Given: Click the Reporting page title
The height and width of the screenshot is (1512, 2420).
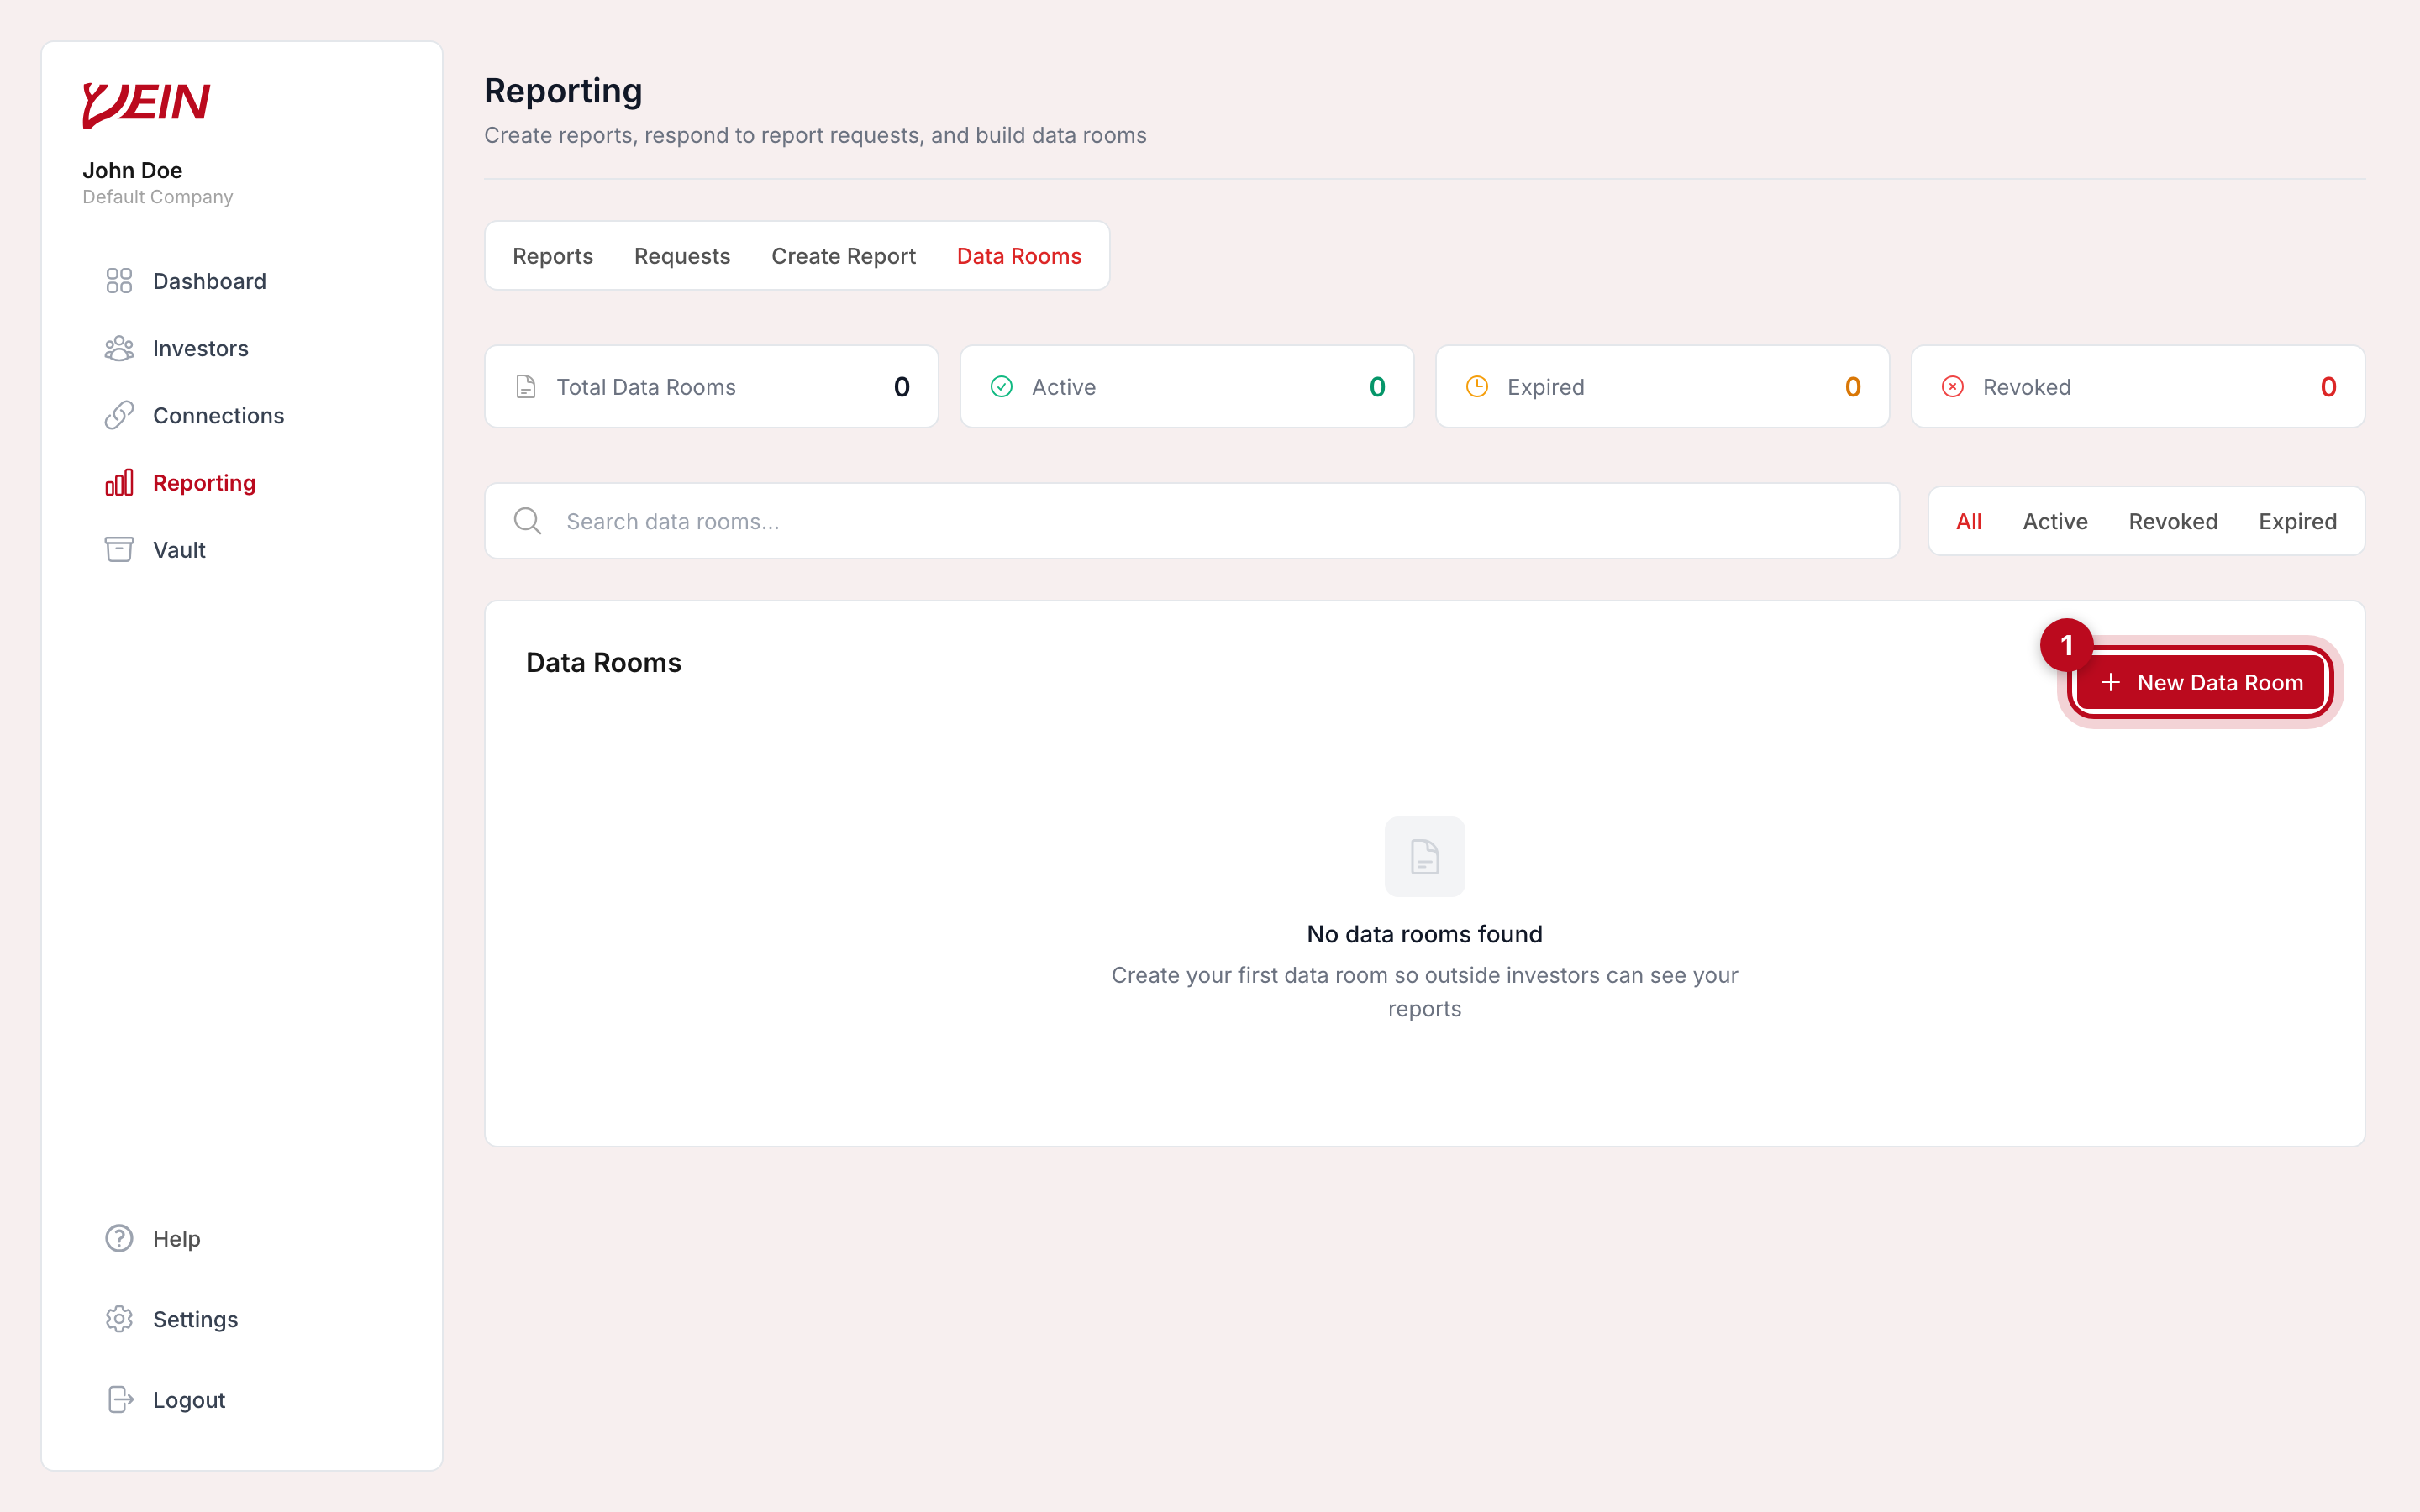Looking at the screenshot, I should click(x=563, y=91).
